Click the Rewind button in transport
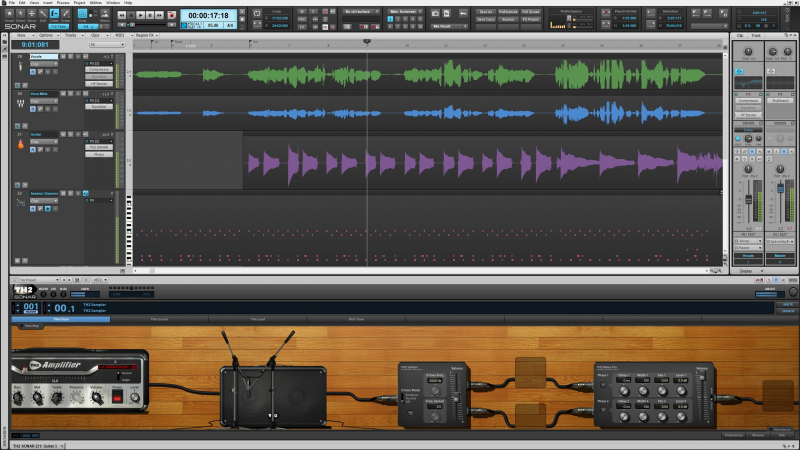The image size is (800, 450). pyautogui.click(x=122, y=16)
